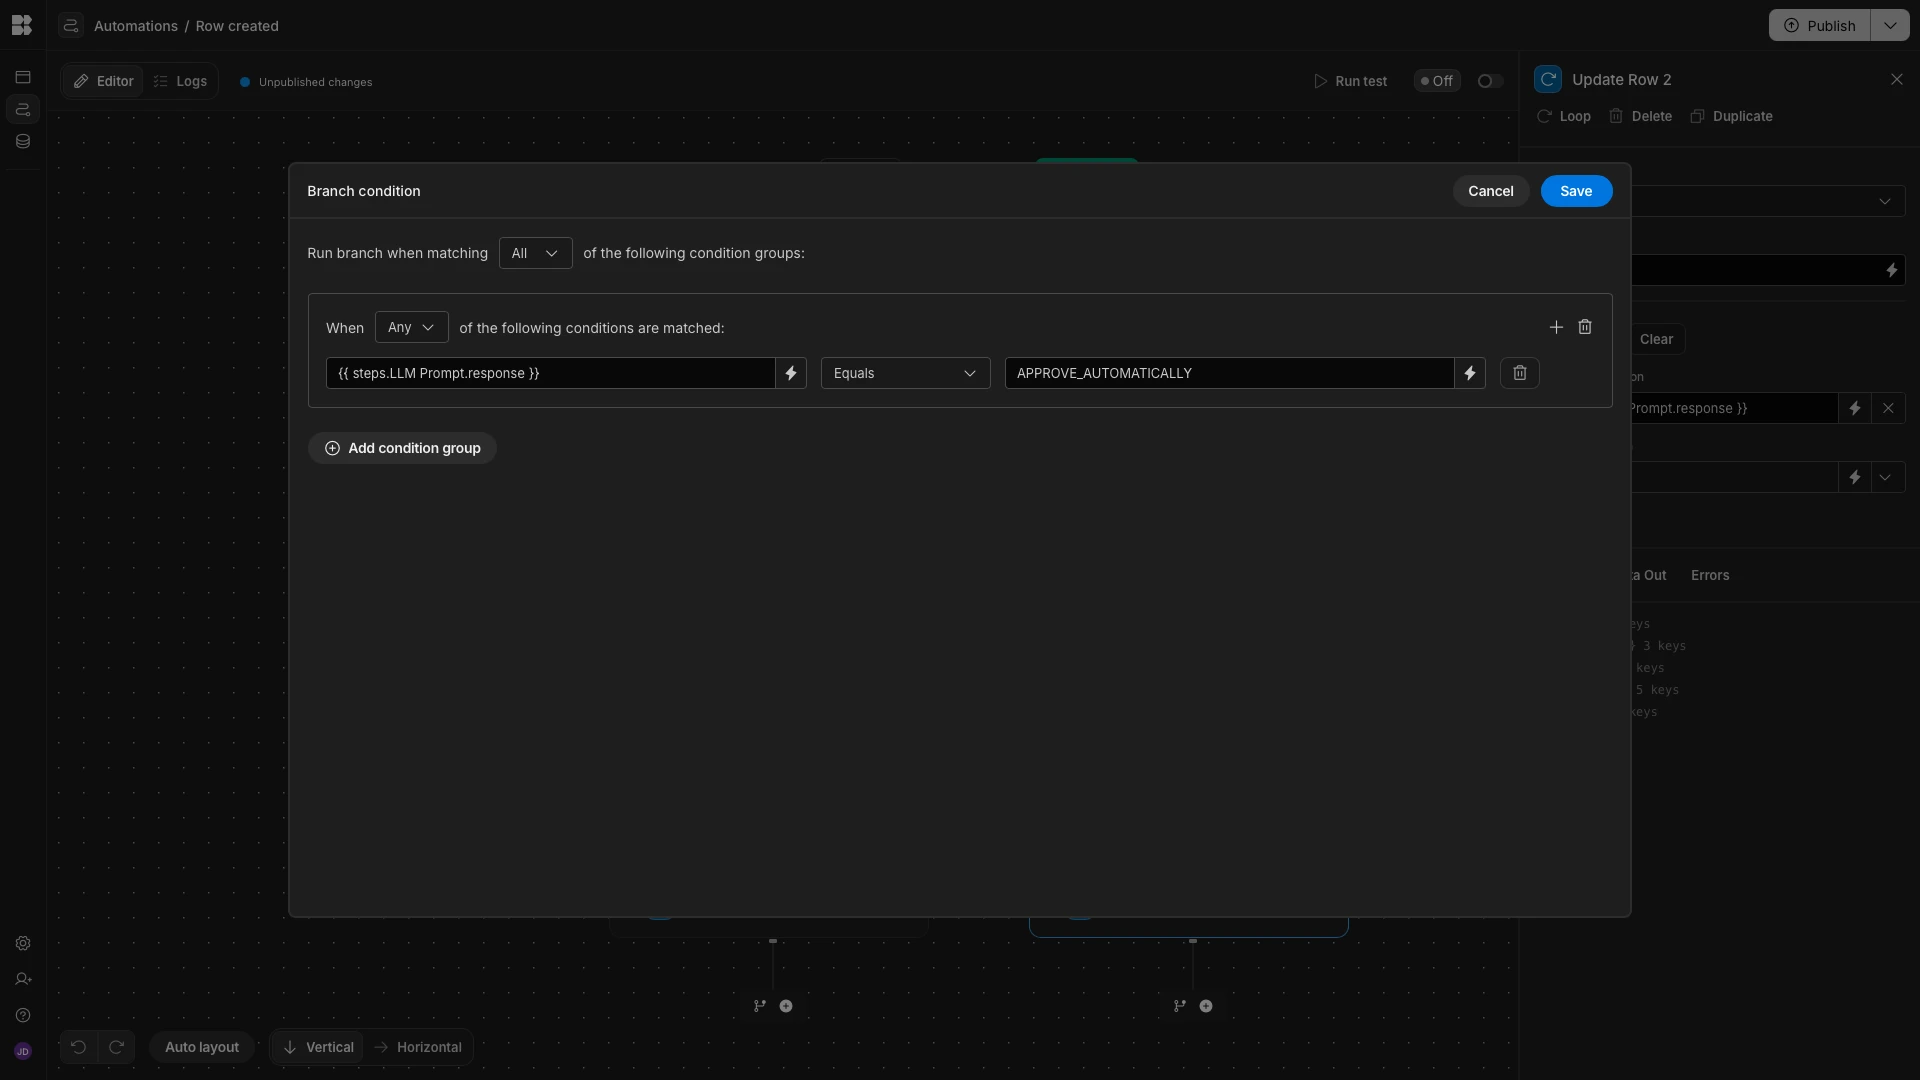Click the lightning binding icon beside steps.LLM Prompt.response
The height and width of the screenshot is (1080, 1920).
pos(791,373)
